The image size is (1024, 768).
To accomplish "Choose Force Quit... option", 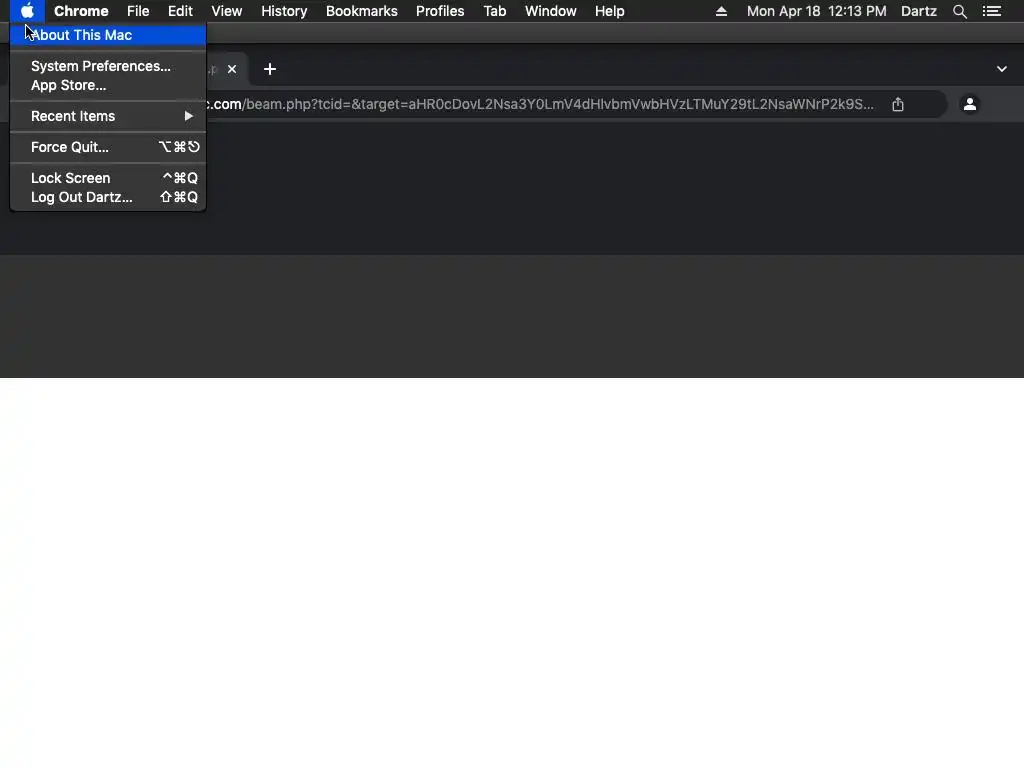I will coord(108,147).
